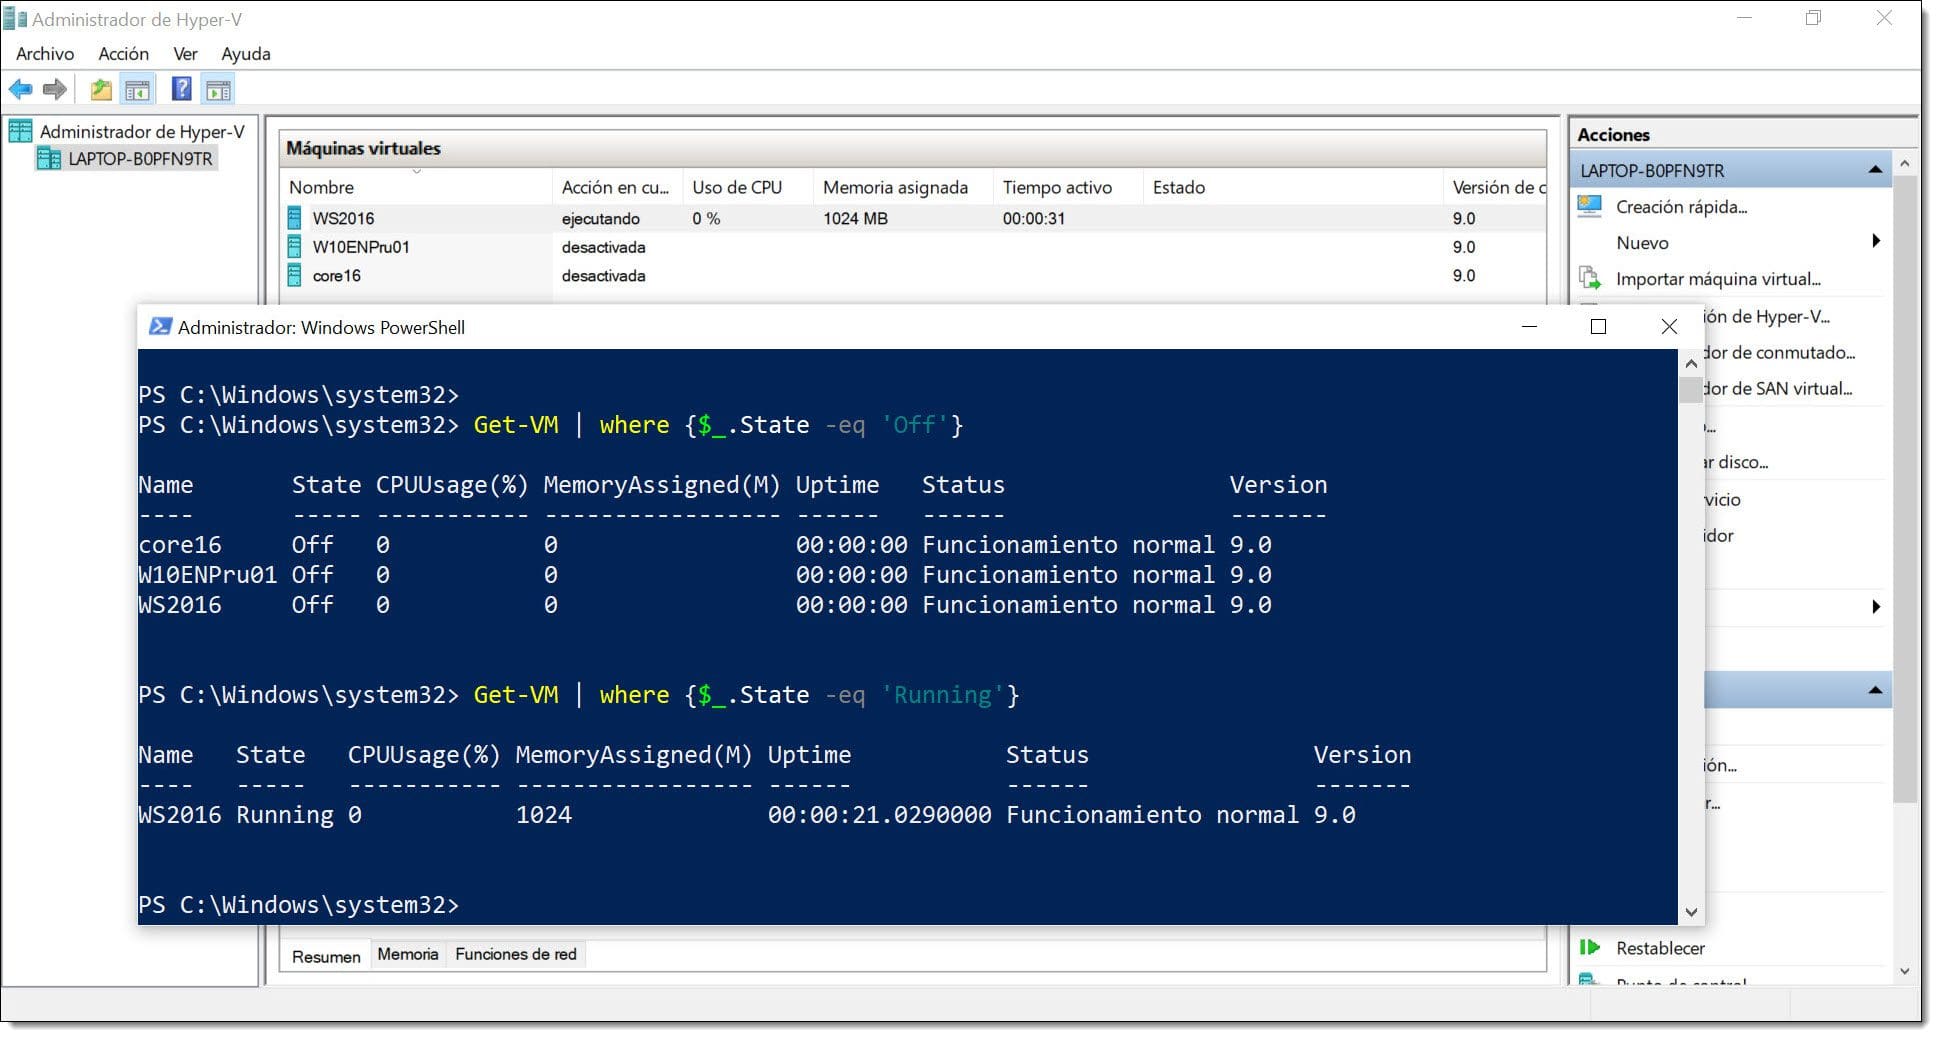Switch to the Memoria tab
This screenshot has height=1037, width=1937.
(x=408, y=954)
